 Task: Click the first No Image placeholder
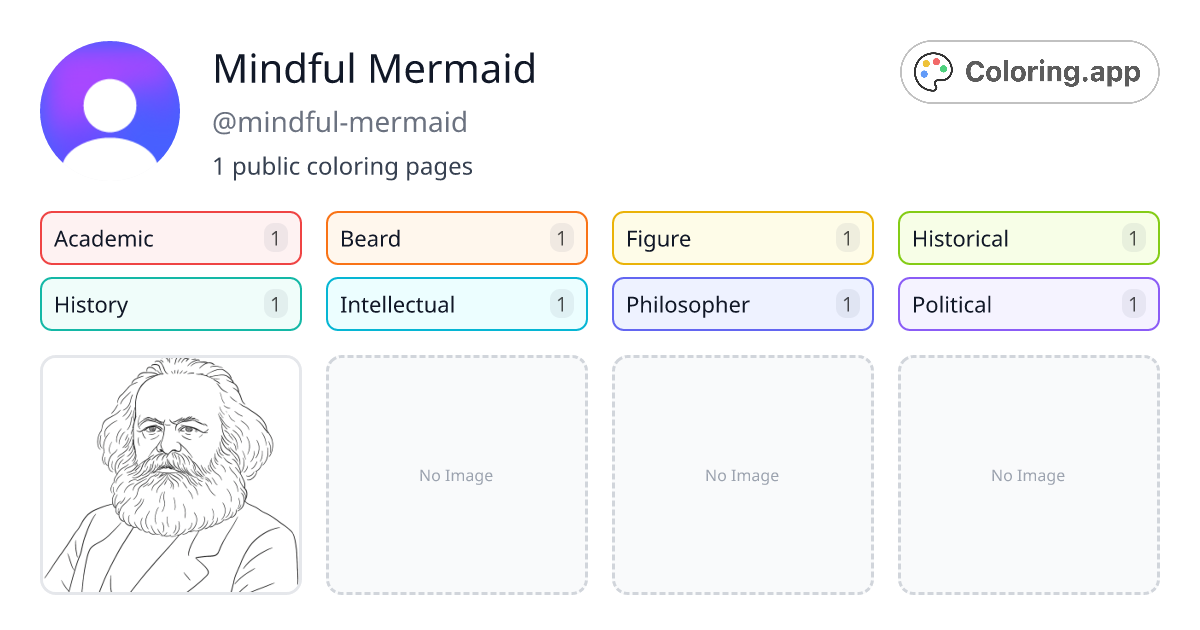tap(456, 475)
